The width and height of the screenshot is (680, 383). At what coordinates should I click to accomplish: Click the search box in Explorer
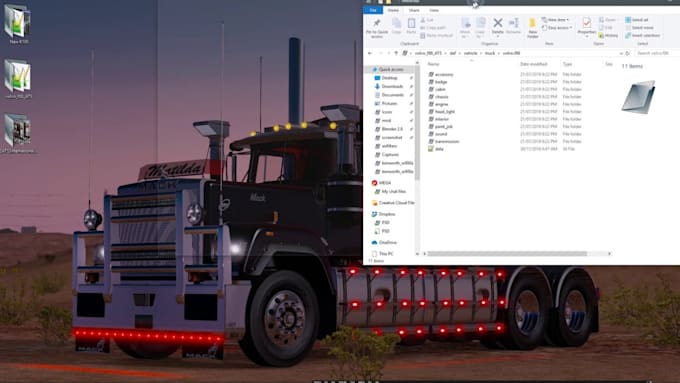pyautogui.click(x=656, y=53)
